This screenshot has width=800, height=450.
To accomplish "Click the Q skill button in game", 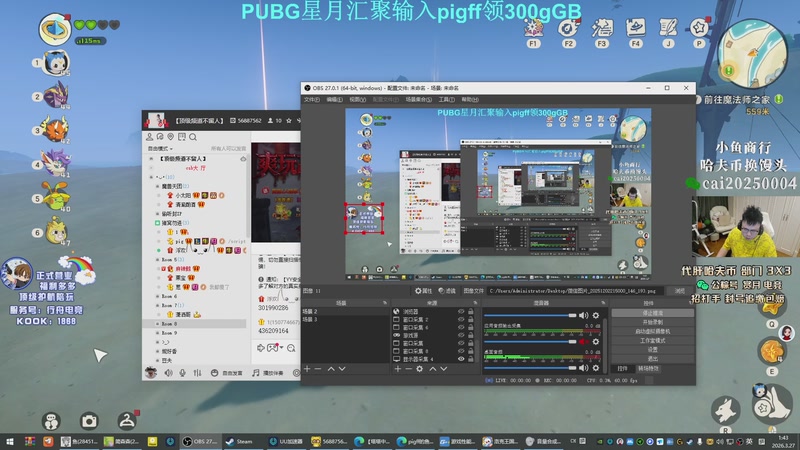I will click(x=771, y=307).
